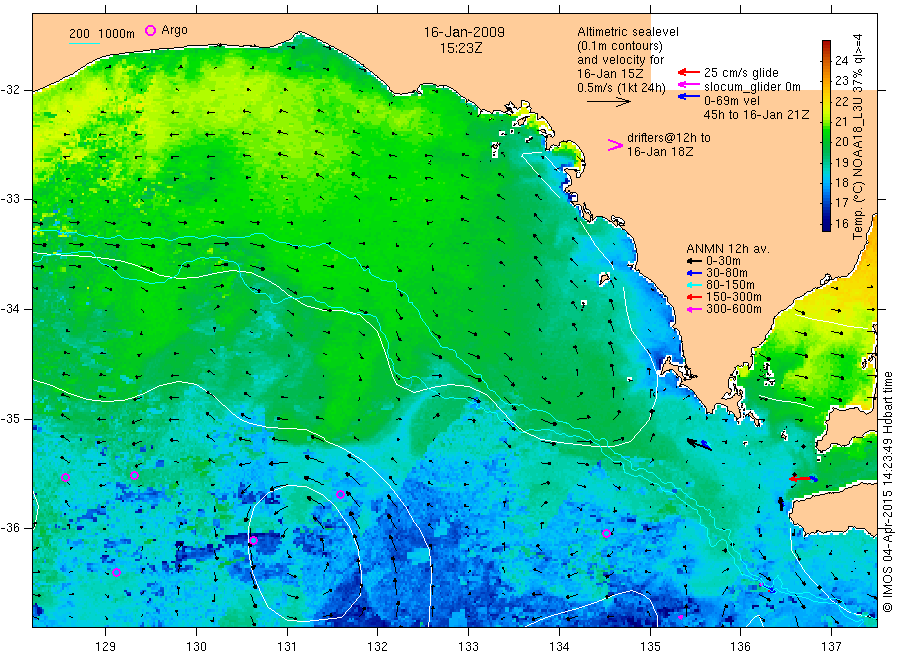Screen dimensions: 900x660
Task: Select the magenta 300-600m ANMN arrow
Action: [695, 309]
